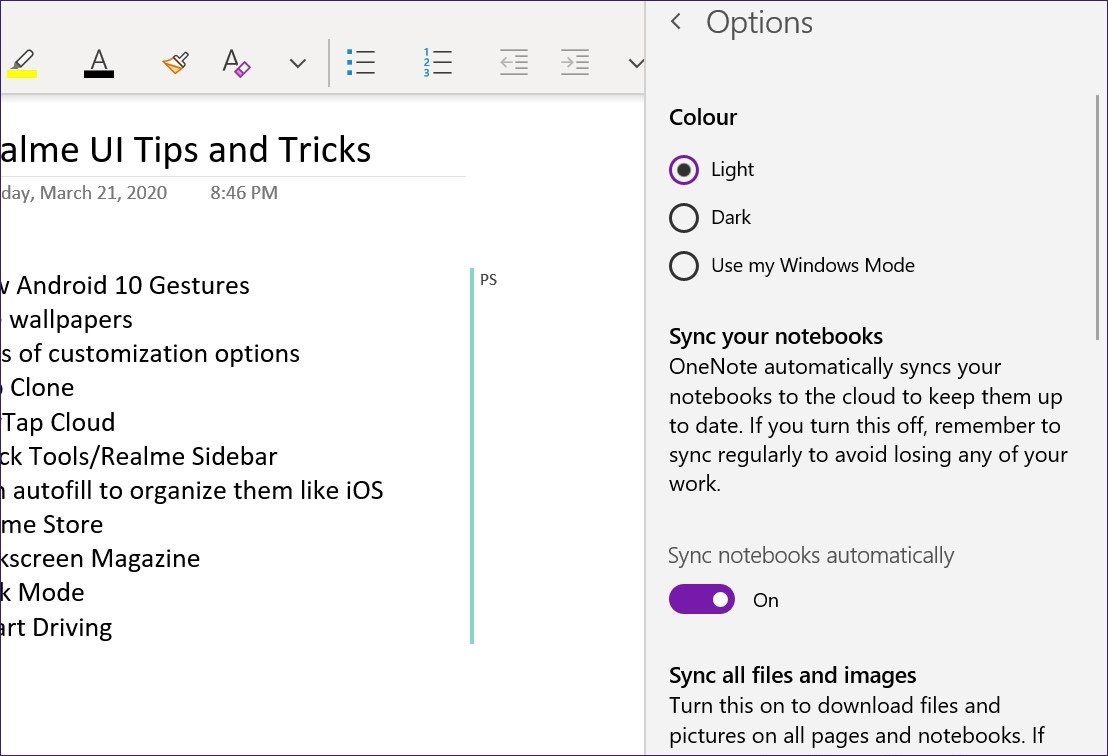Activate the format painter brush
Screen dimensions: 1108x756
175,63
